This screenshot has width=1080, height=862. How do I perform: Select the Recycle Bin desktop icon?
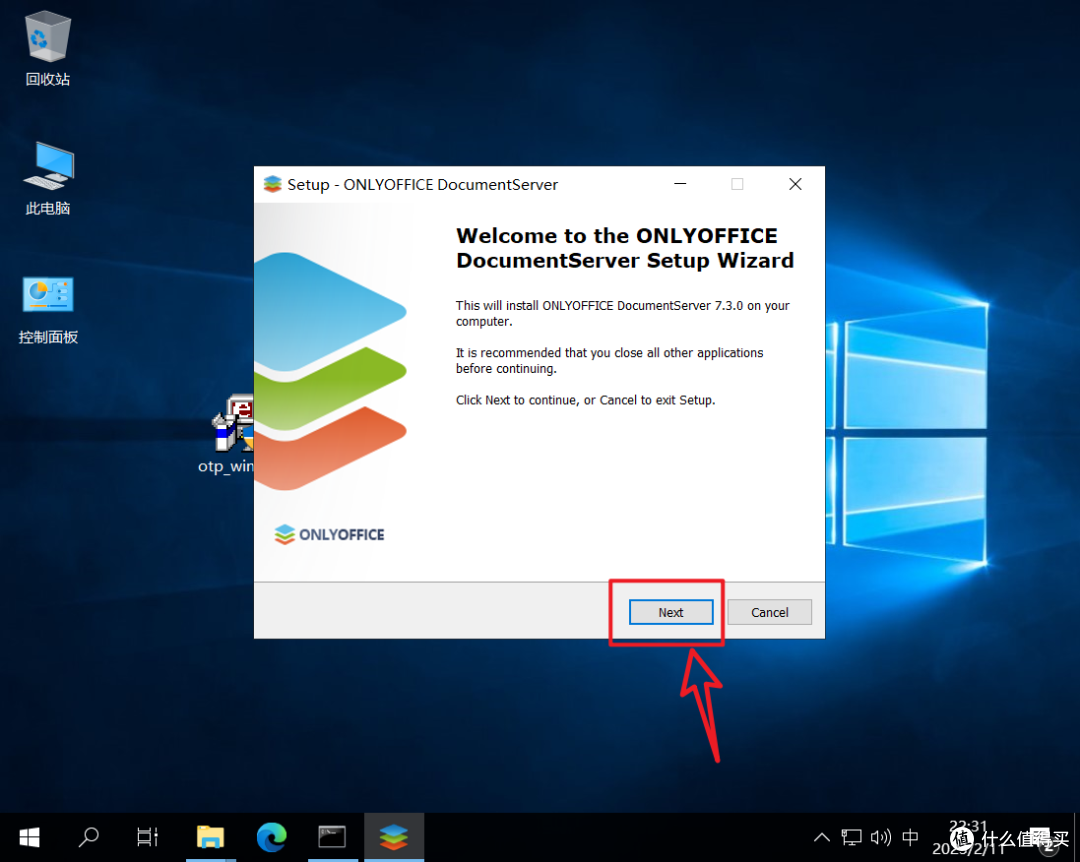tap(48, 48)
